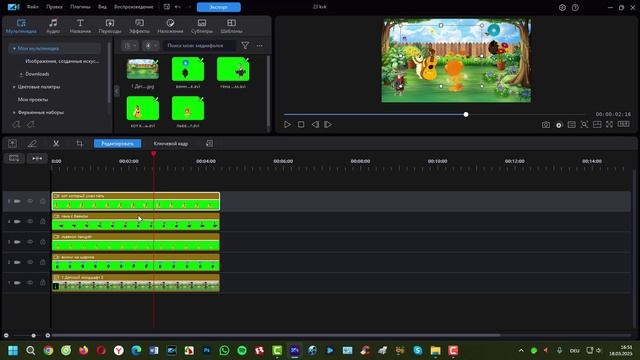The height and width of the screenshot is (360, 640).
Task: Toggle fullscreen preview
Action: click(609, 124)
